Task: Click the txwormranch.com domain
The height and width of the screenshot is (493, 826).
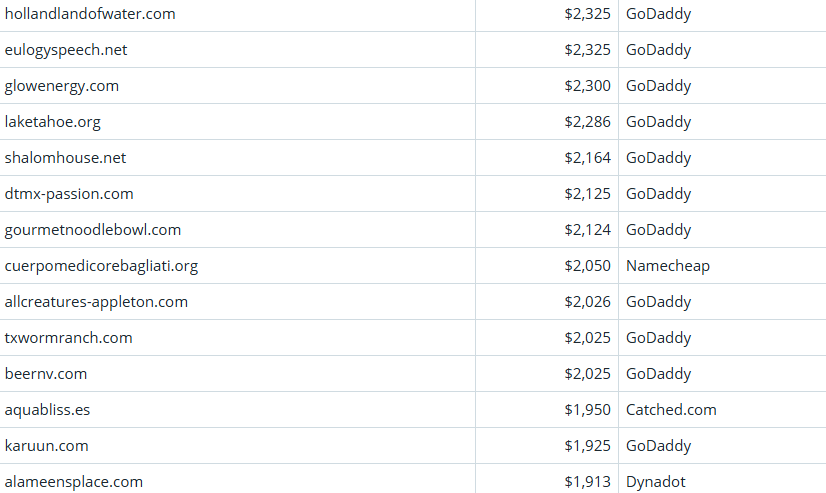Action: tap(69, 338)
